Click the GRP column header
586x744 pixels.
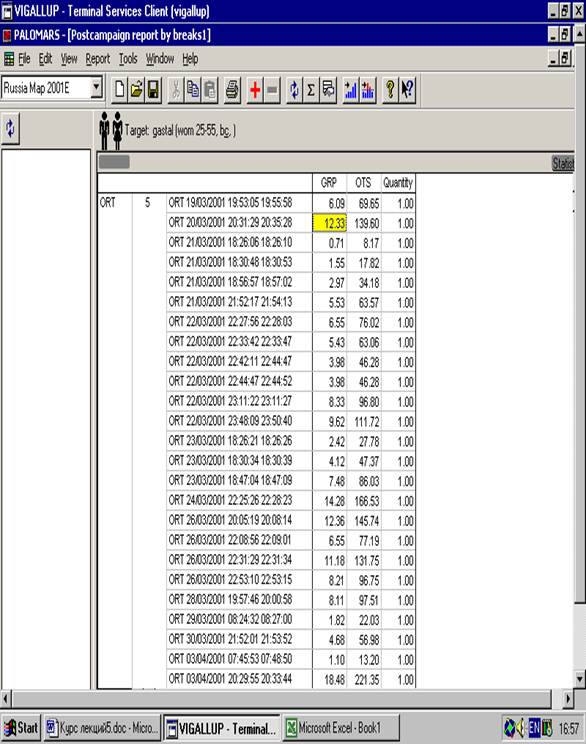click(329, 183)
